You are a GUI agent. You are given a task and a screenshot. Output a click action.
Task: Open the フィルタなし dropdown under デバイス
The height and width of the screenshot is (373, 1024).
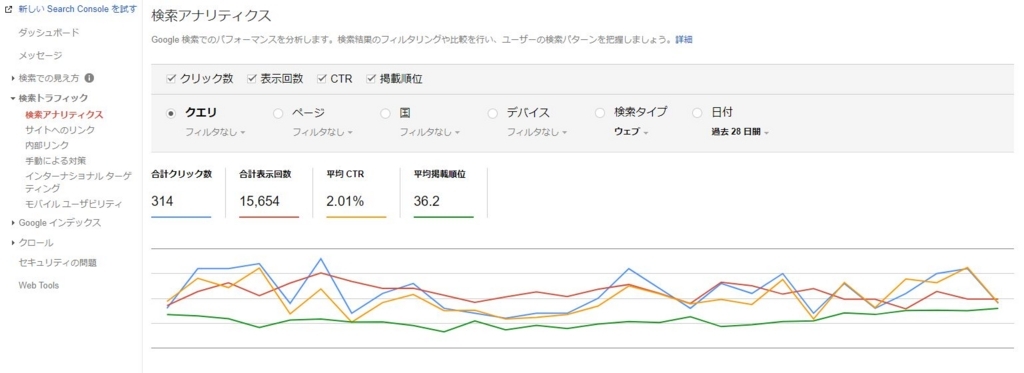[x=537, y=132]
